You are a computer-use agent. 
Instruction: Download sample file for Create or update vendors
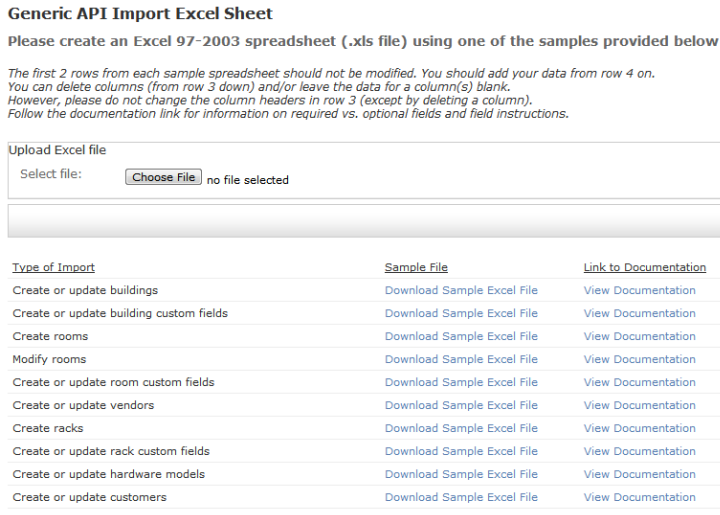(x=461, y=405)
